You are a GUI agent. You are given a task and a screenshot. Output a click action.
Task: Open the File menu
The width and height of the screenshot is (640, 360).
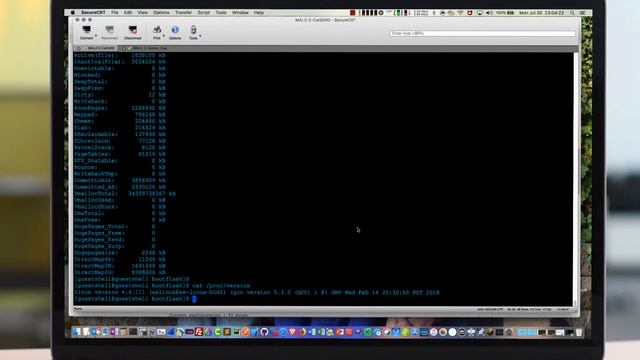coord(115,13)
